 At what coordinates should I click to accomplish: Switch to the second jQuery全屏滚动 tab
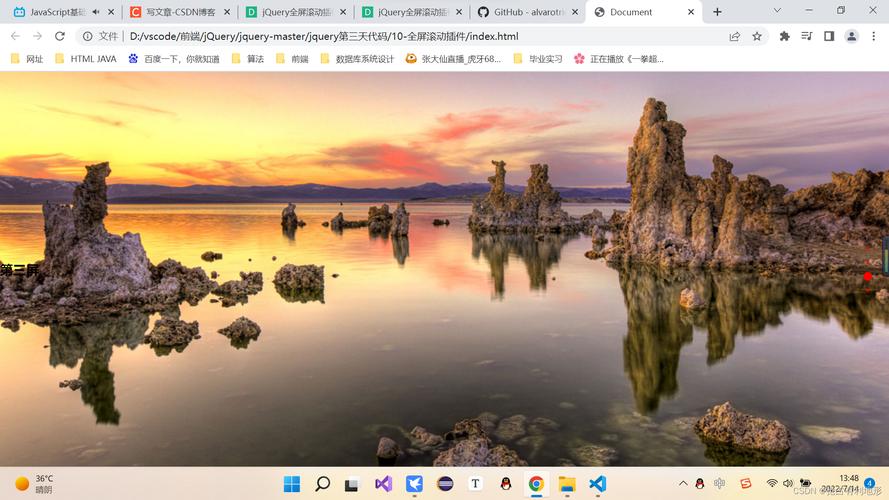413,12
